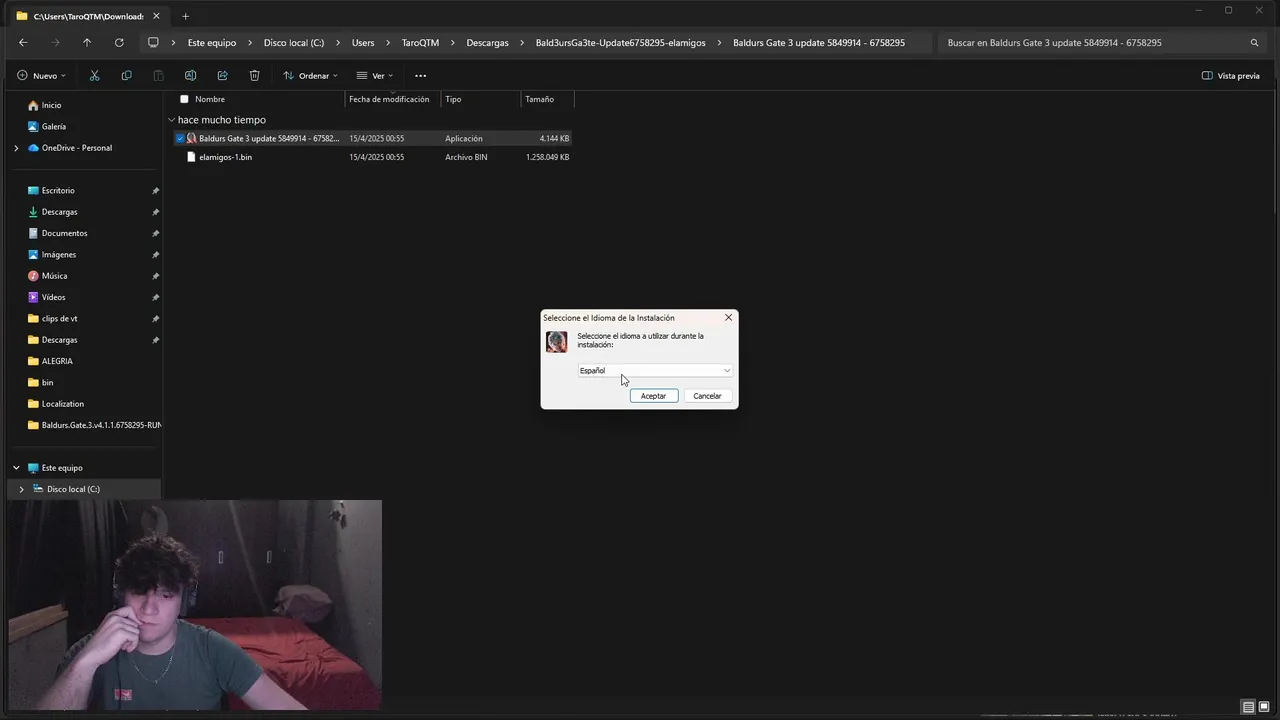
Task: Close the language selection dialog
Action: tap(728, 317)
